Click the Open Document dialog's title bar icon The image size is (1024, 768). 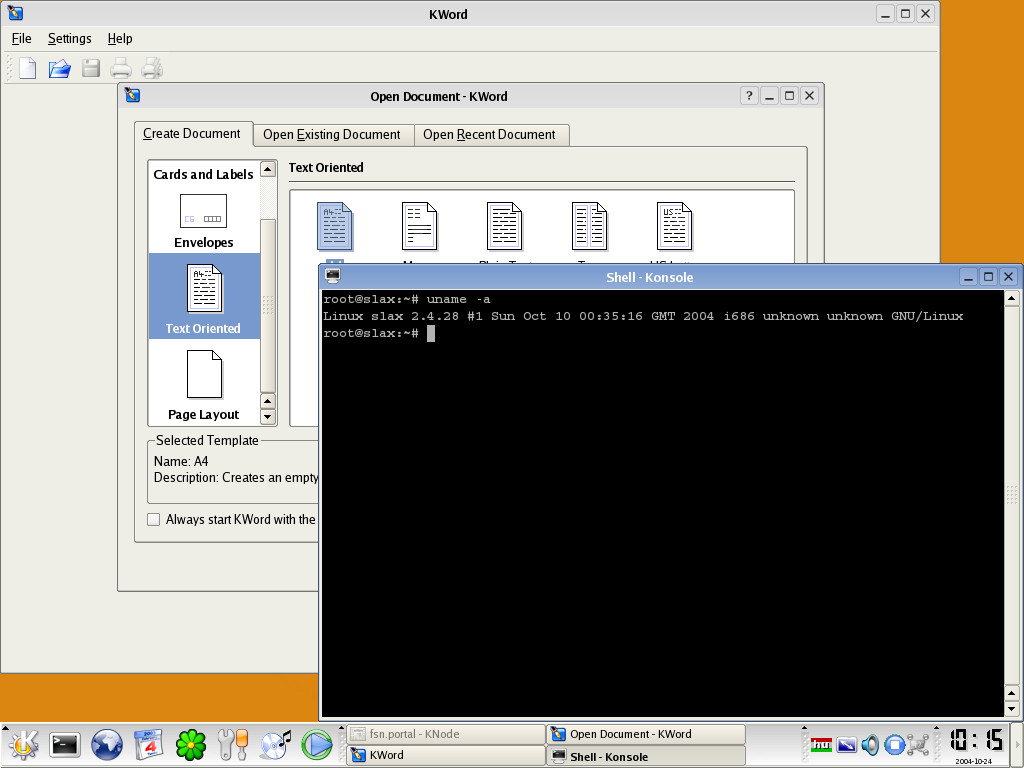point(133,95)
